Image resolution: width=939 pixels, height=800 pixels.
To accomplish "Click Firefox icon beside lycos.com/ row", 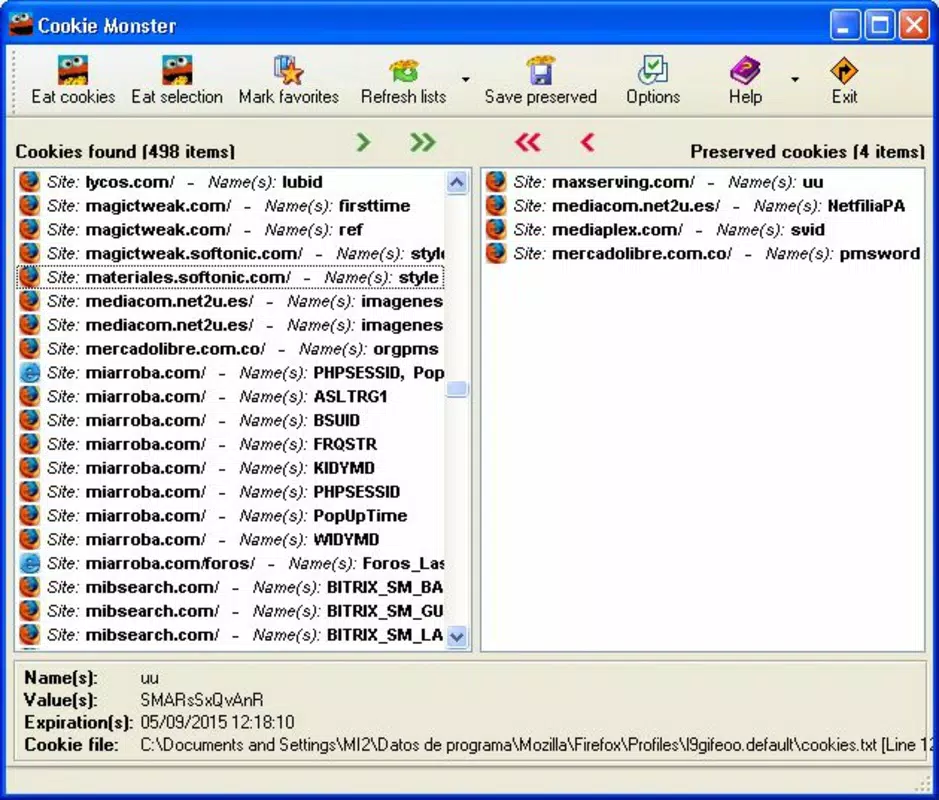I will point(29,181).
